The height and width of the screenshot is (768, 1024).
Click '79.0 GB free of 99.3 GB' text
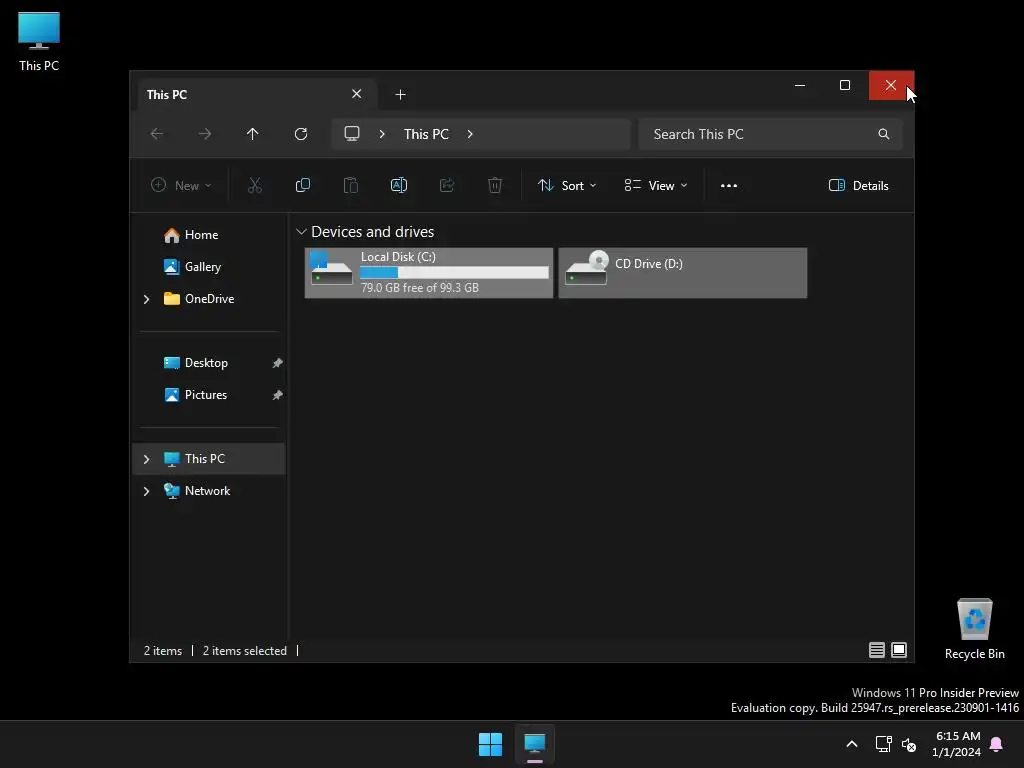pyautogui.click(x=420, y=287)
